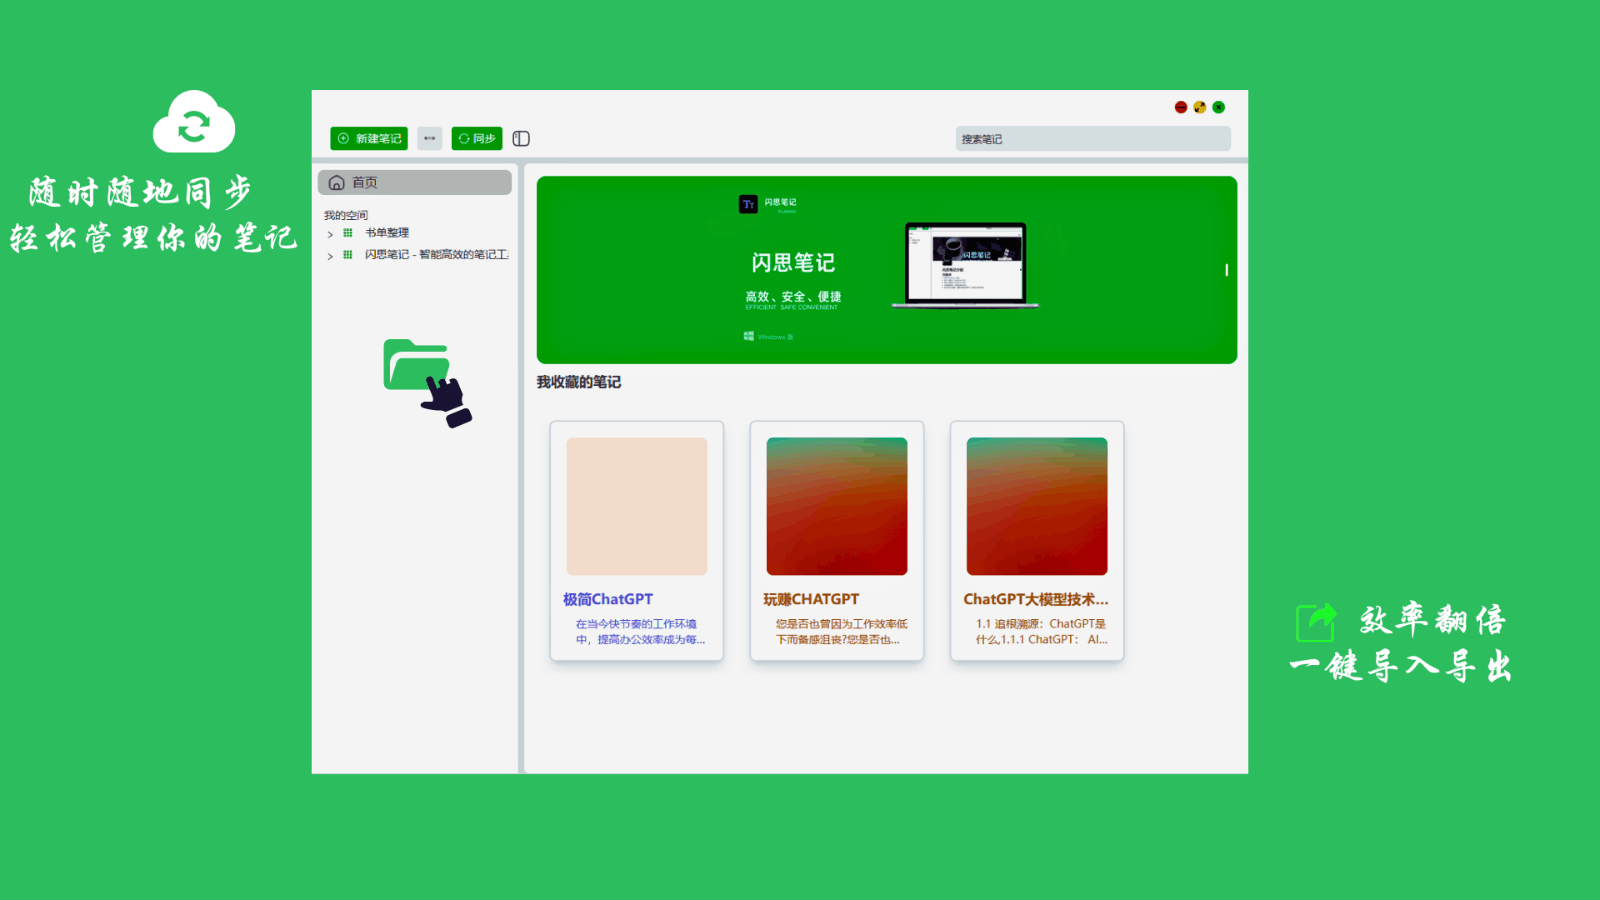Image resolution: width=1600 pixels, height=900 pixels.
Task: Open the 极简ChatGPT note card thumbnail
Action: (637, 506)
